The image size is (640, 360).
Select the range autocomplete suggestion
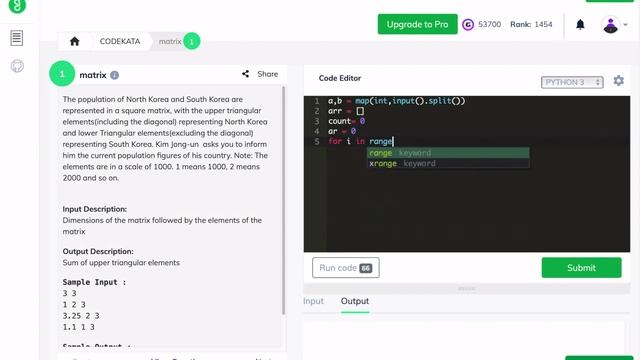[448, 153]
